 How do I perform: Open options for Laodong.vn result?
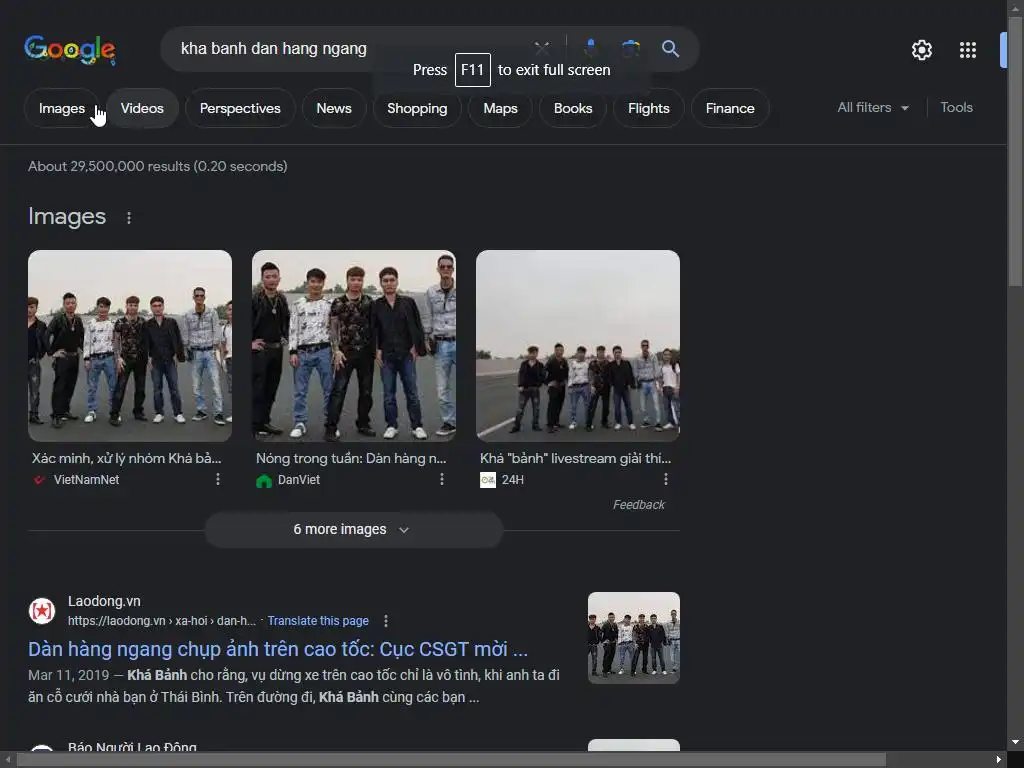pos(386,620)
